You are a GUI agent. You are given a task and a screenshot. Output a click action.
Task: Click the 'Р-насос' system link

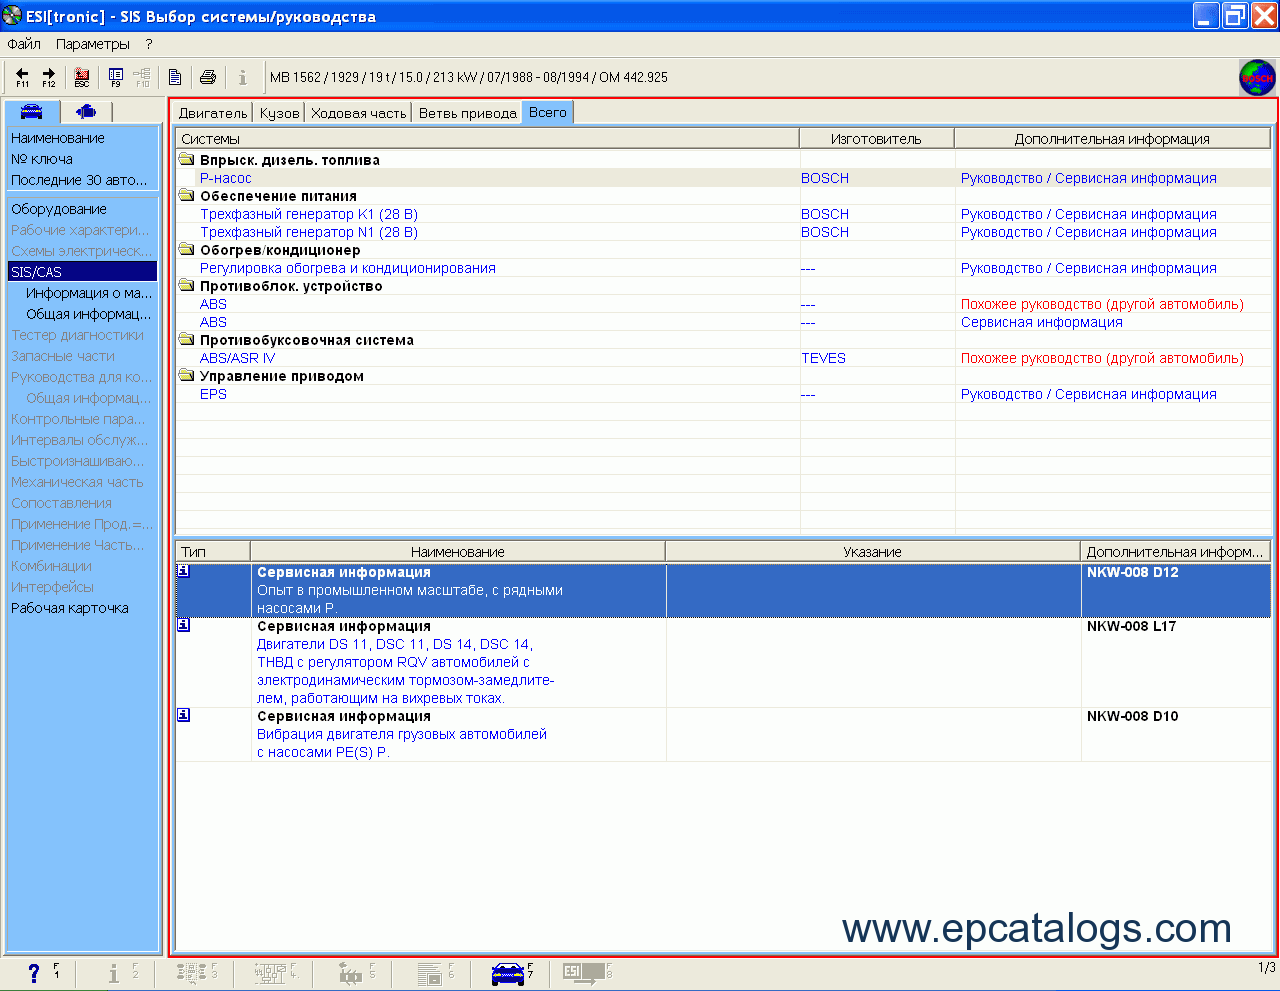coord(226,178)
